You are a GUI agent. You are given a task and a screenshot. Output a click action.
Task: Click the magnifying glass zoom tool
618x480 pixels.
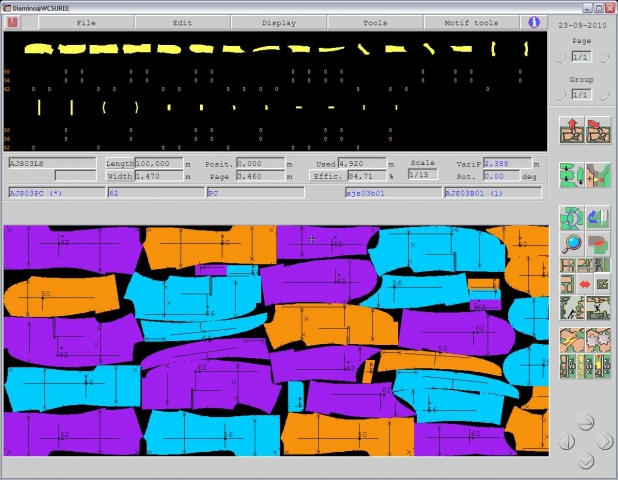coord(571,242)
